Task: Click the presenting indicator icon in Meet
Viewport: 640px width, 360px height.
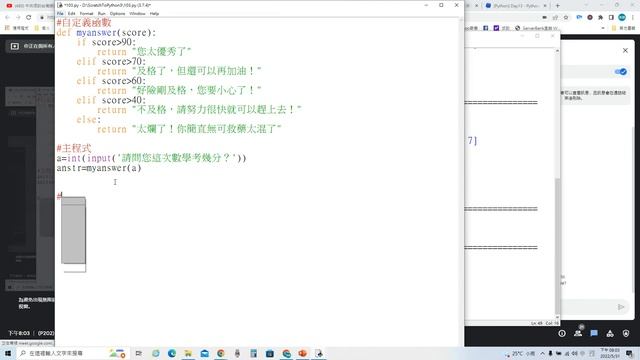Action: click(x=15, y=46)
